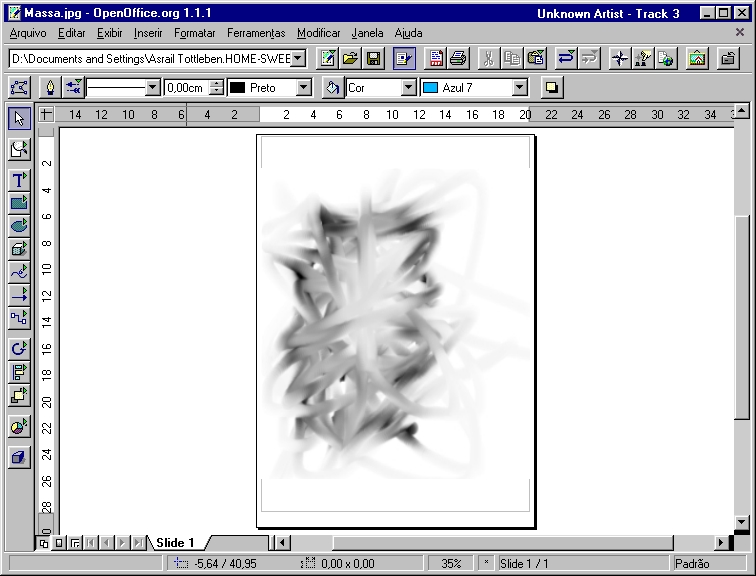756x576 pixels.
Task: Toggle the shadow button
Action: pos(551,88)
